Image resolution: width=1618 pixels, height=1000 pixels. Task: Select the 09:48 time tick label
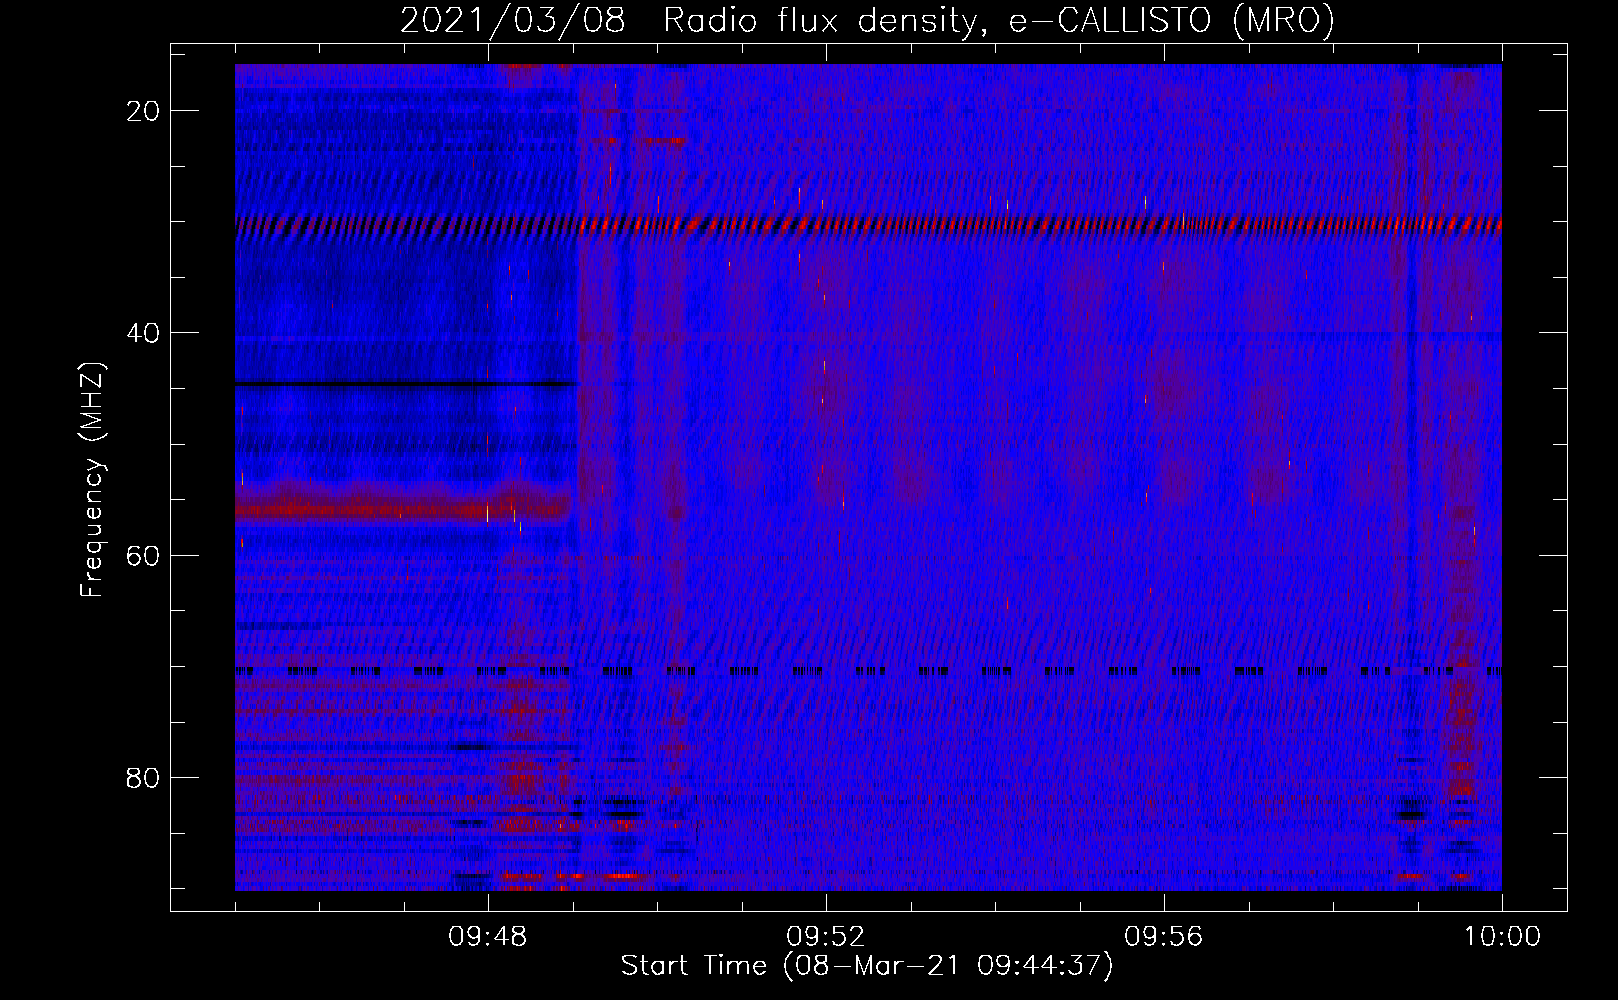tap(488, 937)
